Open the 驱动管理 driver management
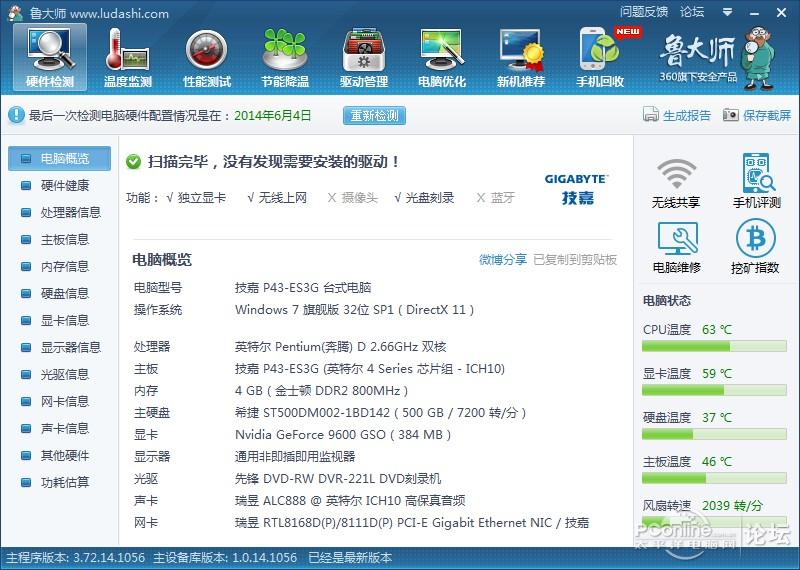800x570 pixels. click(364, 57)
